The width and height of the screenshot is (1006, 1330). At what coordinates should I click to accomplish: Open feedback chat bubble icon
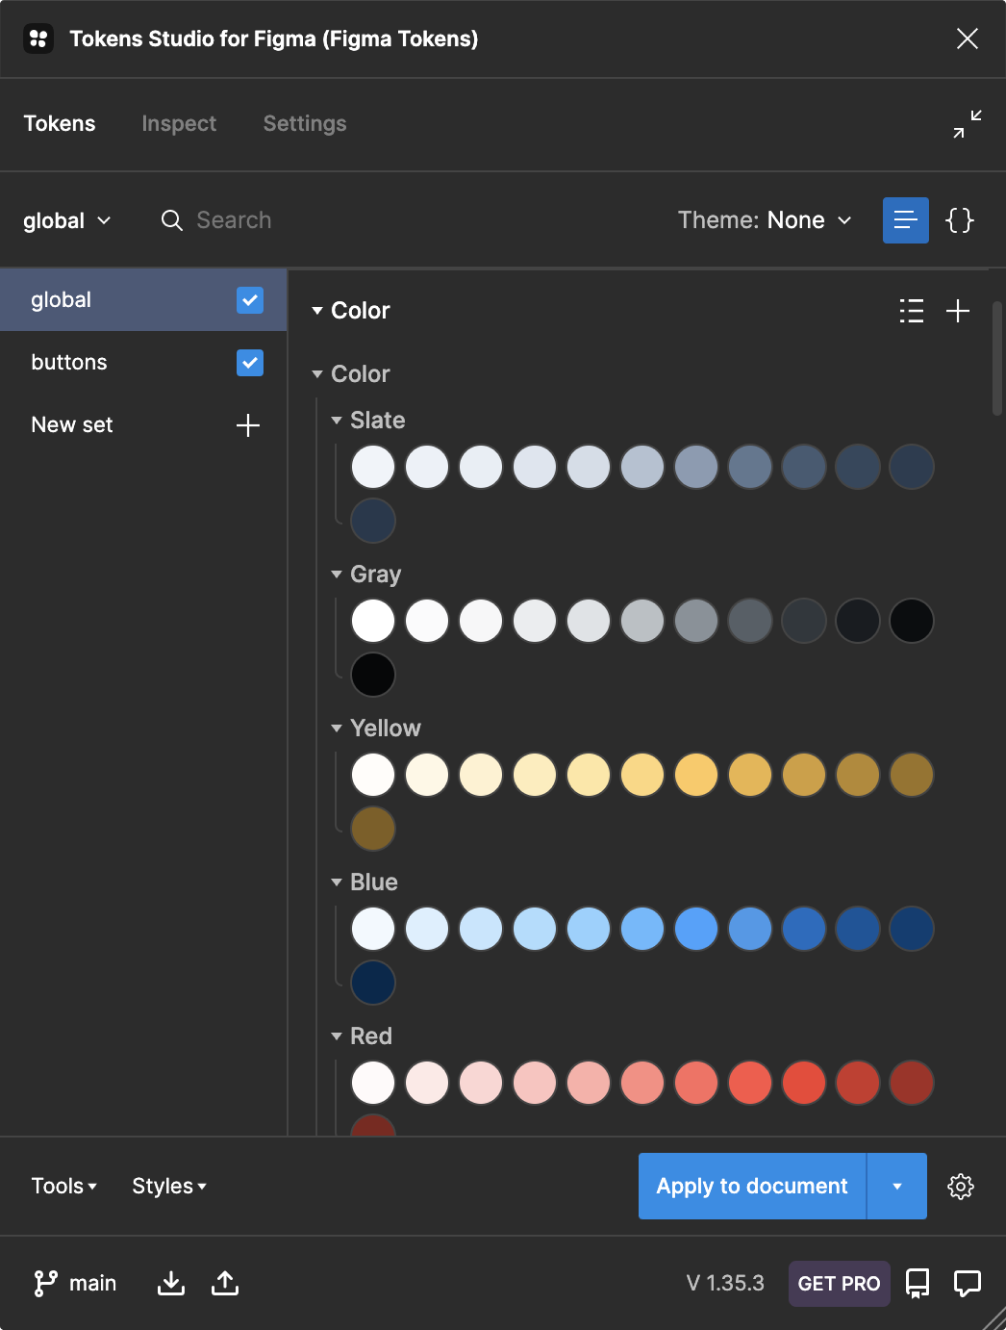coord(968,1283)
